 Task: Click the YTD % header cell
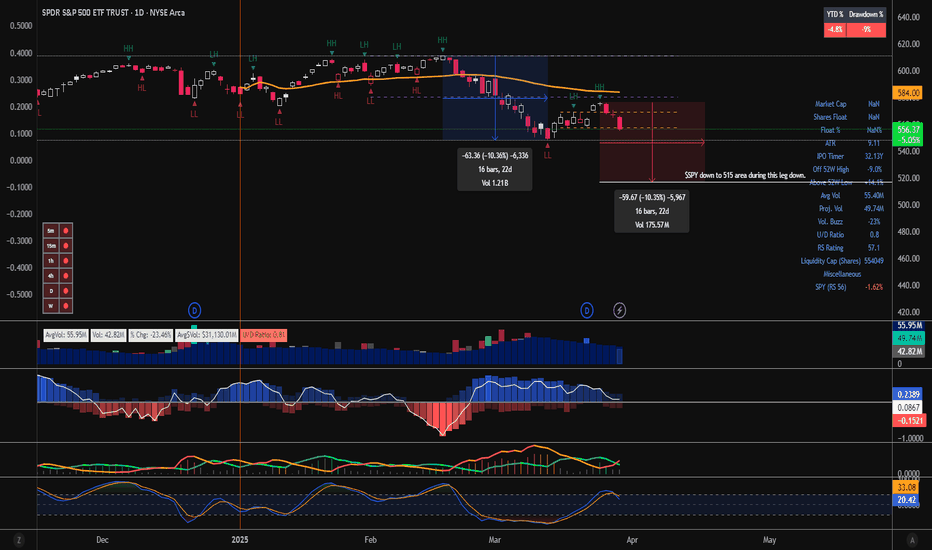coord(835,14)
